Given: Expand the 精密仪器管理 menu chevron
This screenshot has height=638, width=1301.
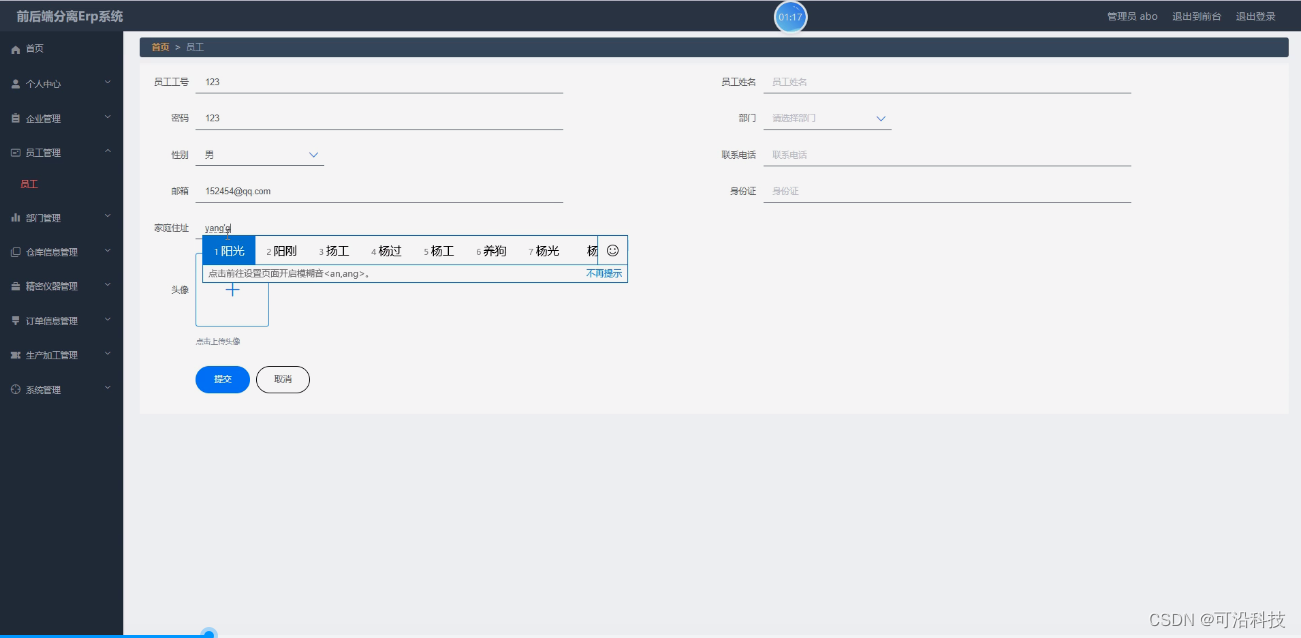Looking at the screenshot, I should click(108, 285).
